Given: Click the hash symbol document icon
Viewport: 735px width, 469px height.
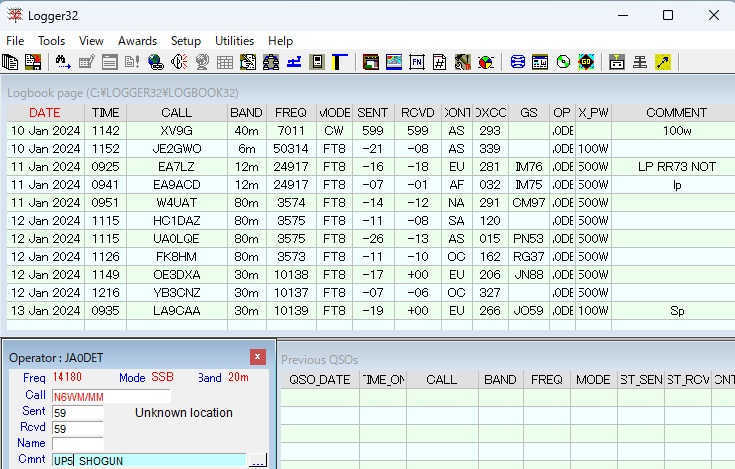Looking at the screenshot, I should [439, 62].
